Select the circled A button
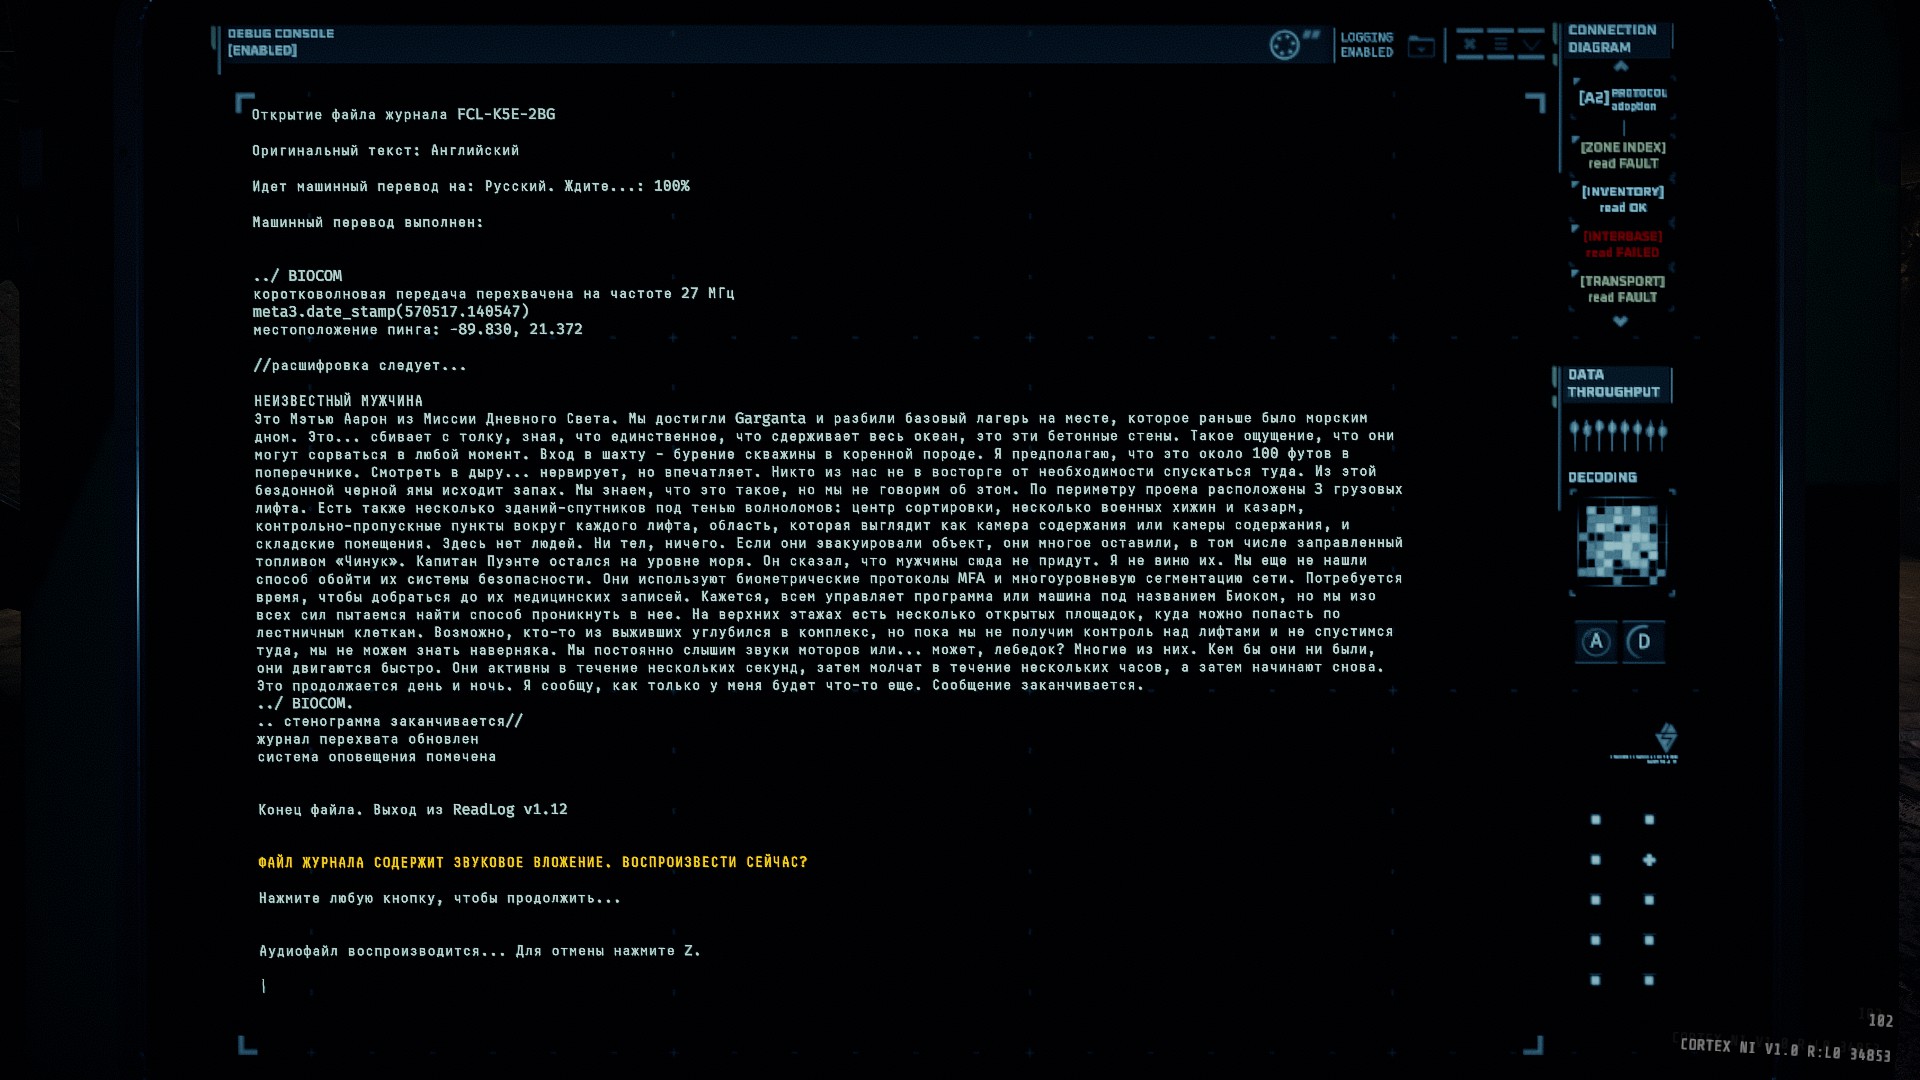 pos(1596,642)
